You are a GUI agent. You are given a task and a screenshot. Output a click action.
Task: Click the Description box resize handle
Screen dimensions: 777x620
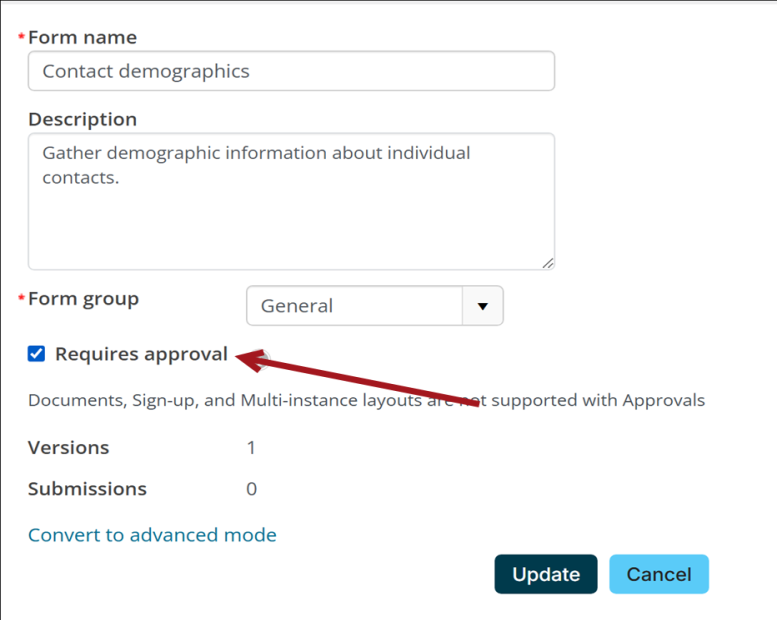point(547,263)
